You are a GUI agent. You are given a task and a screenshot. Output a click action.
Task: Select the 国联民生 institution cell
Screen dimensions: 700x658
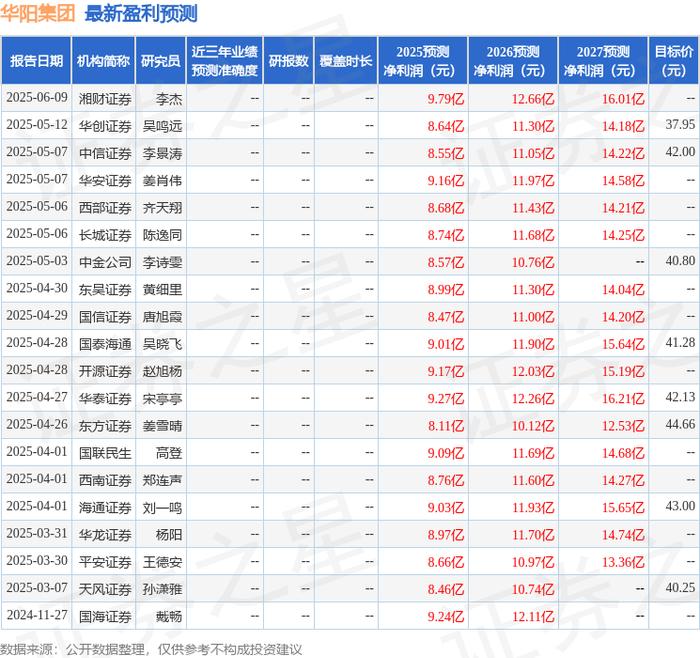pyautogui.click(x=105, y=453)
